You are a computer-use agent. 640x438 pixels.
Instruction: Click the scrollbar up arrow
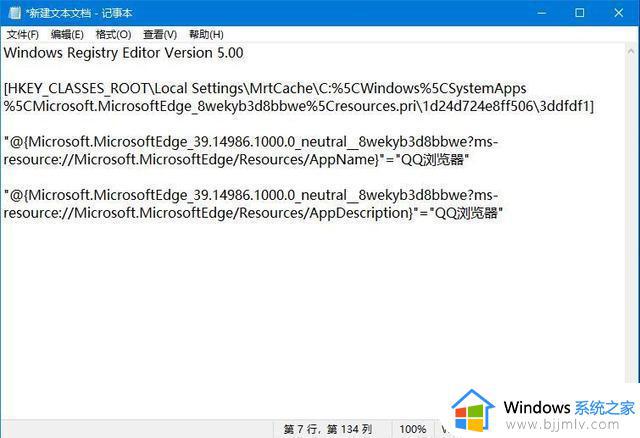(x=631, y=51)
